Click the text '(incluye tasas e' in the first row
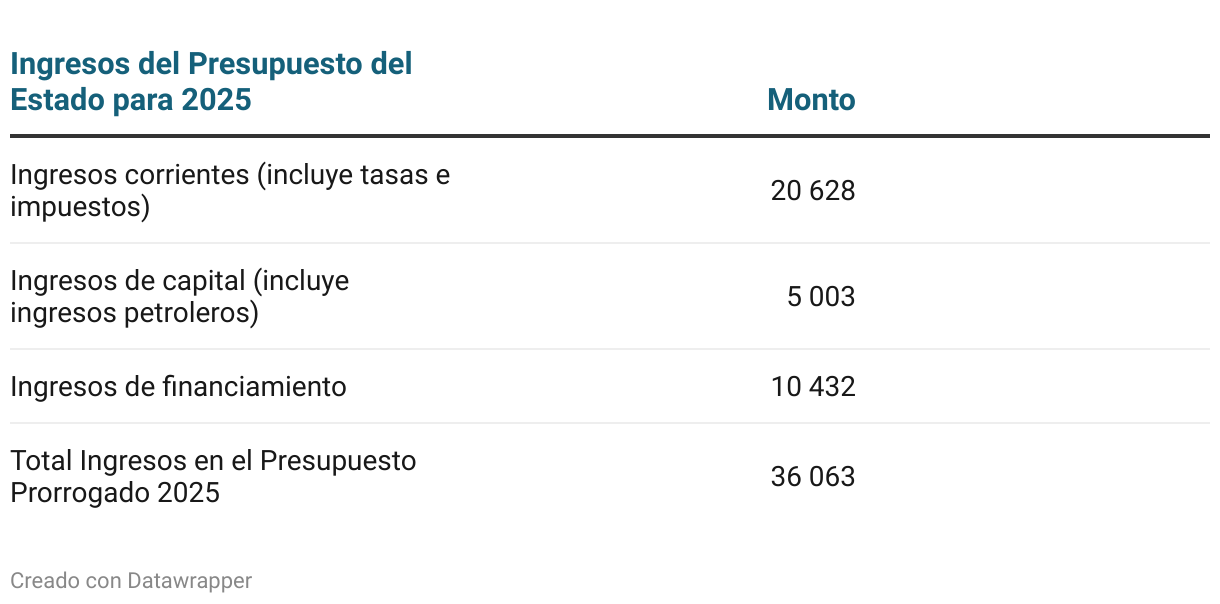The height and width of the screenshot is (604, 1220). [353, 174]
